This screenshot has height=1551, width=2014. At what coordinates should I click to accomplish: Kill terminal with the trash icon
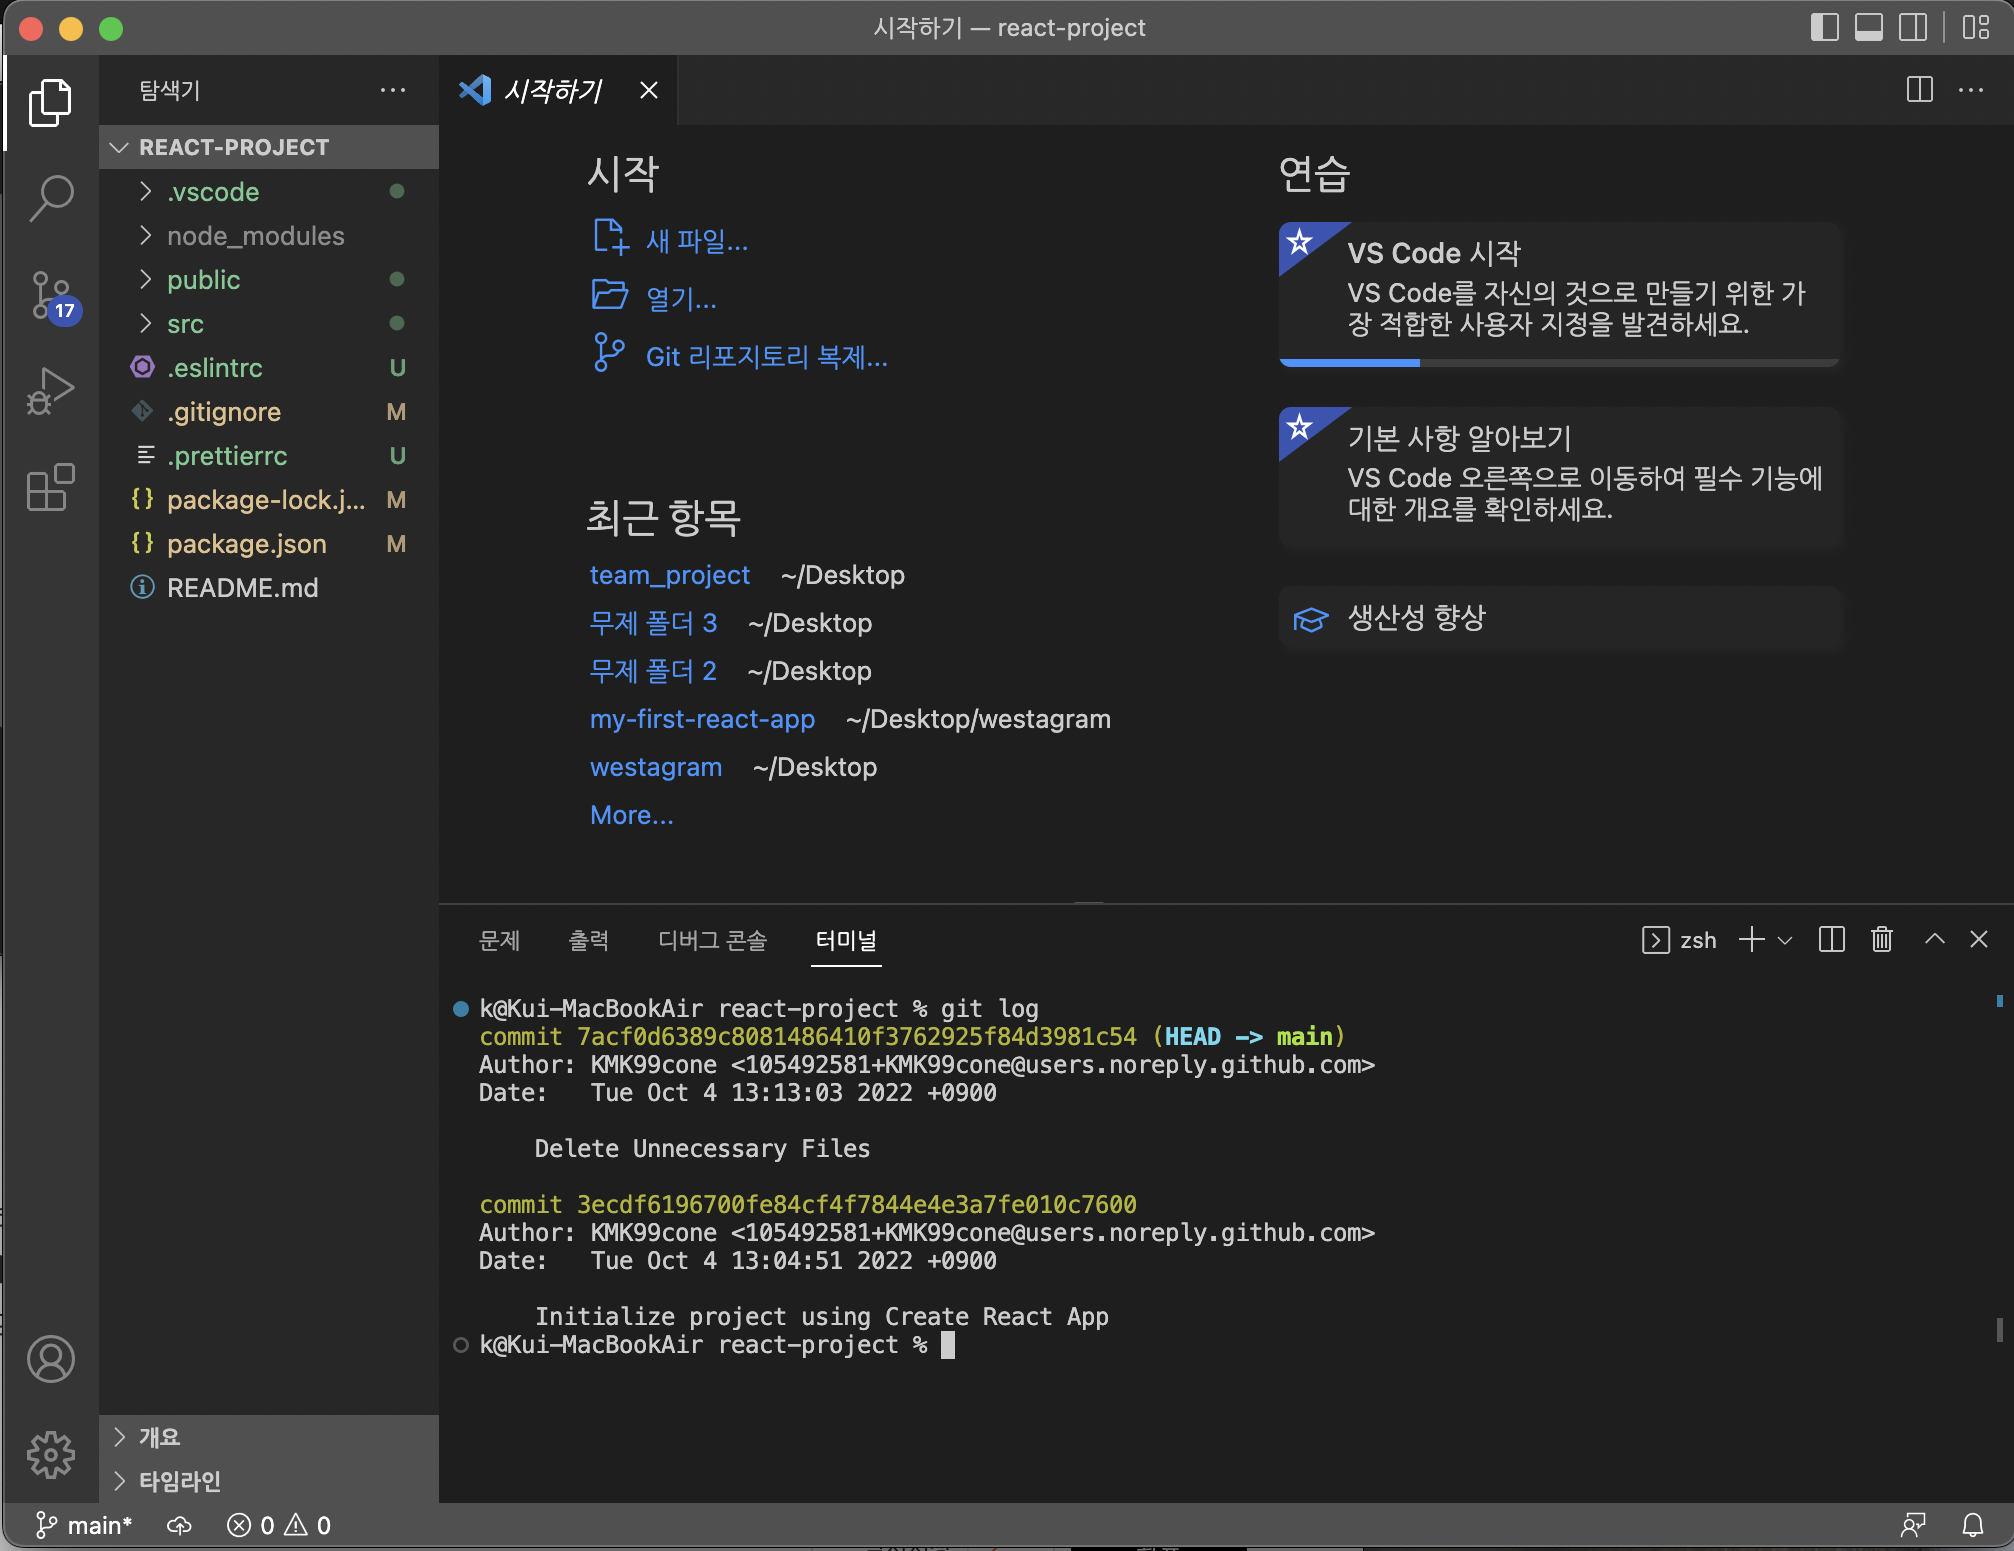click(1881, 939)
